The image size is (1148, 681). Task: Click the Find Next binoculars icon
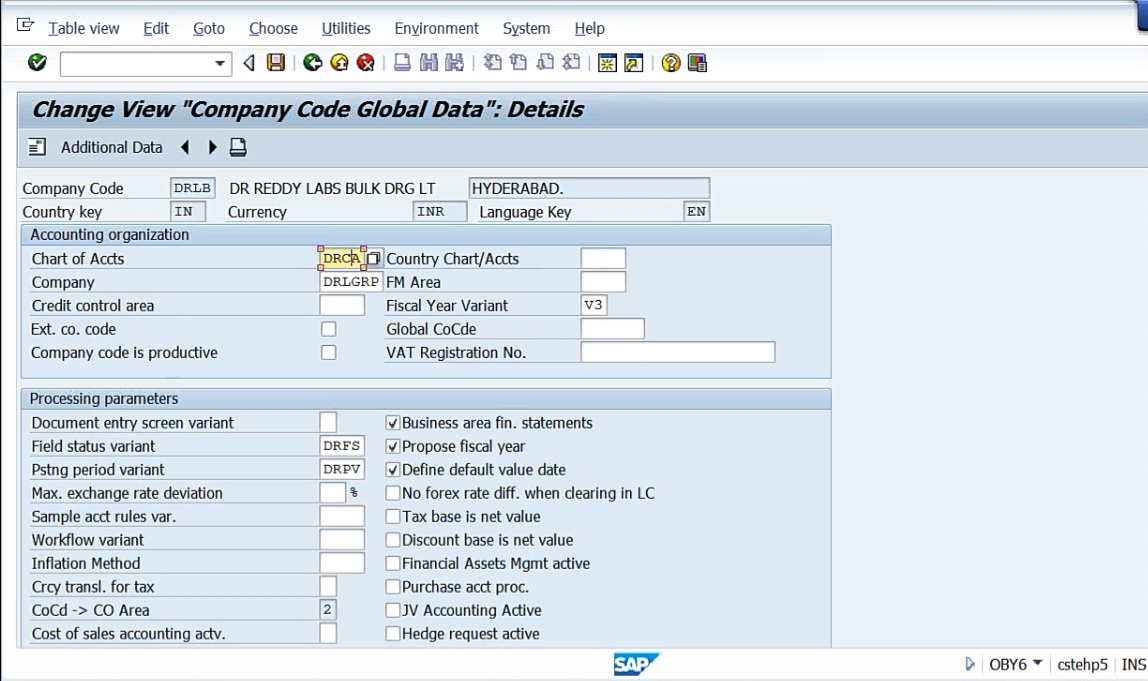(454, 63)
